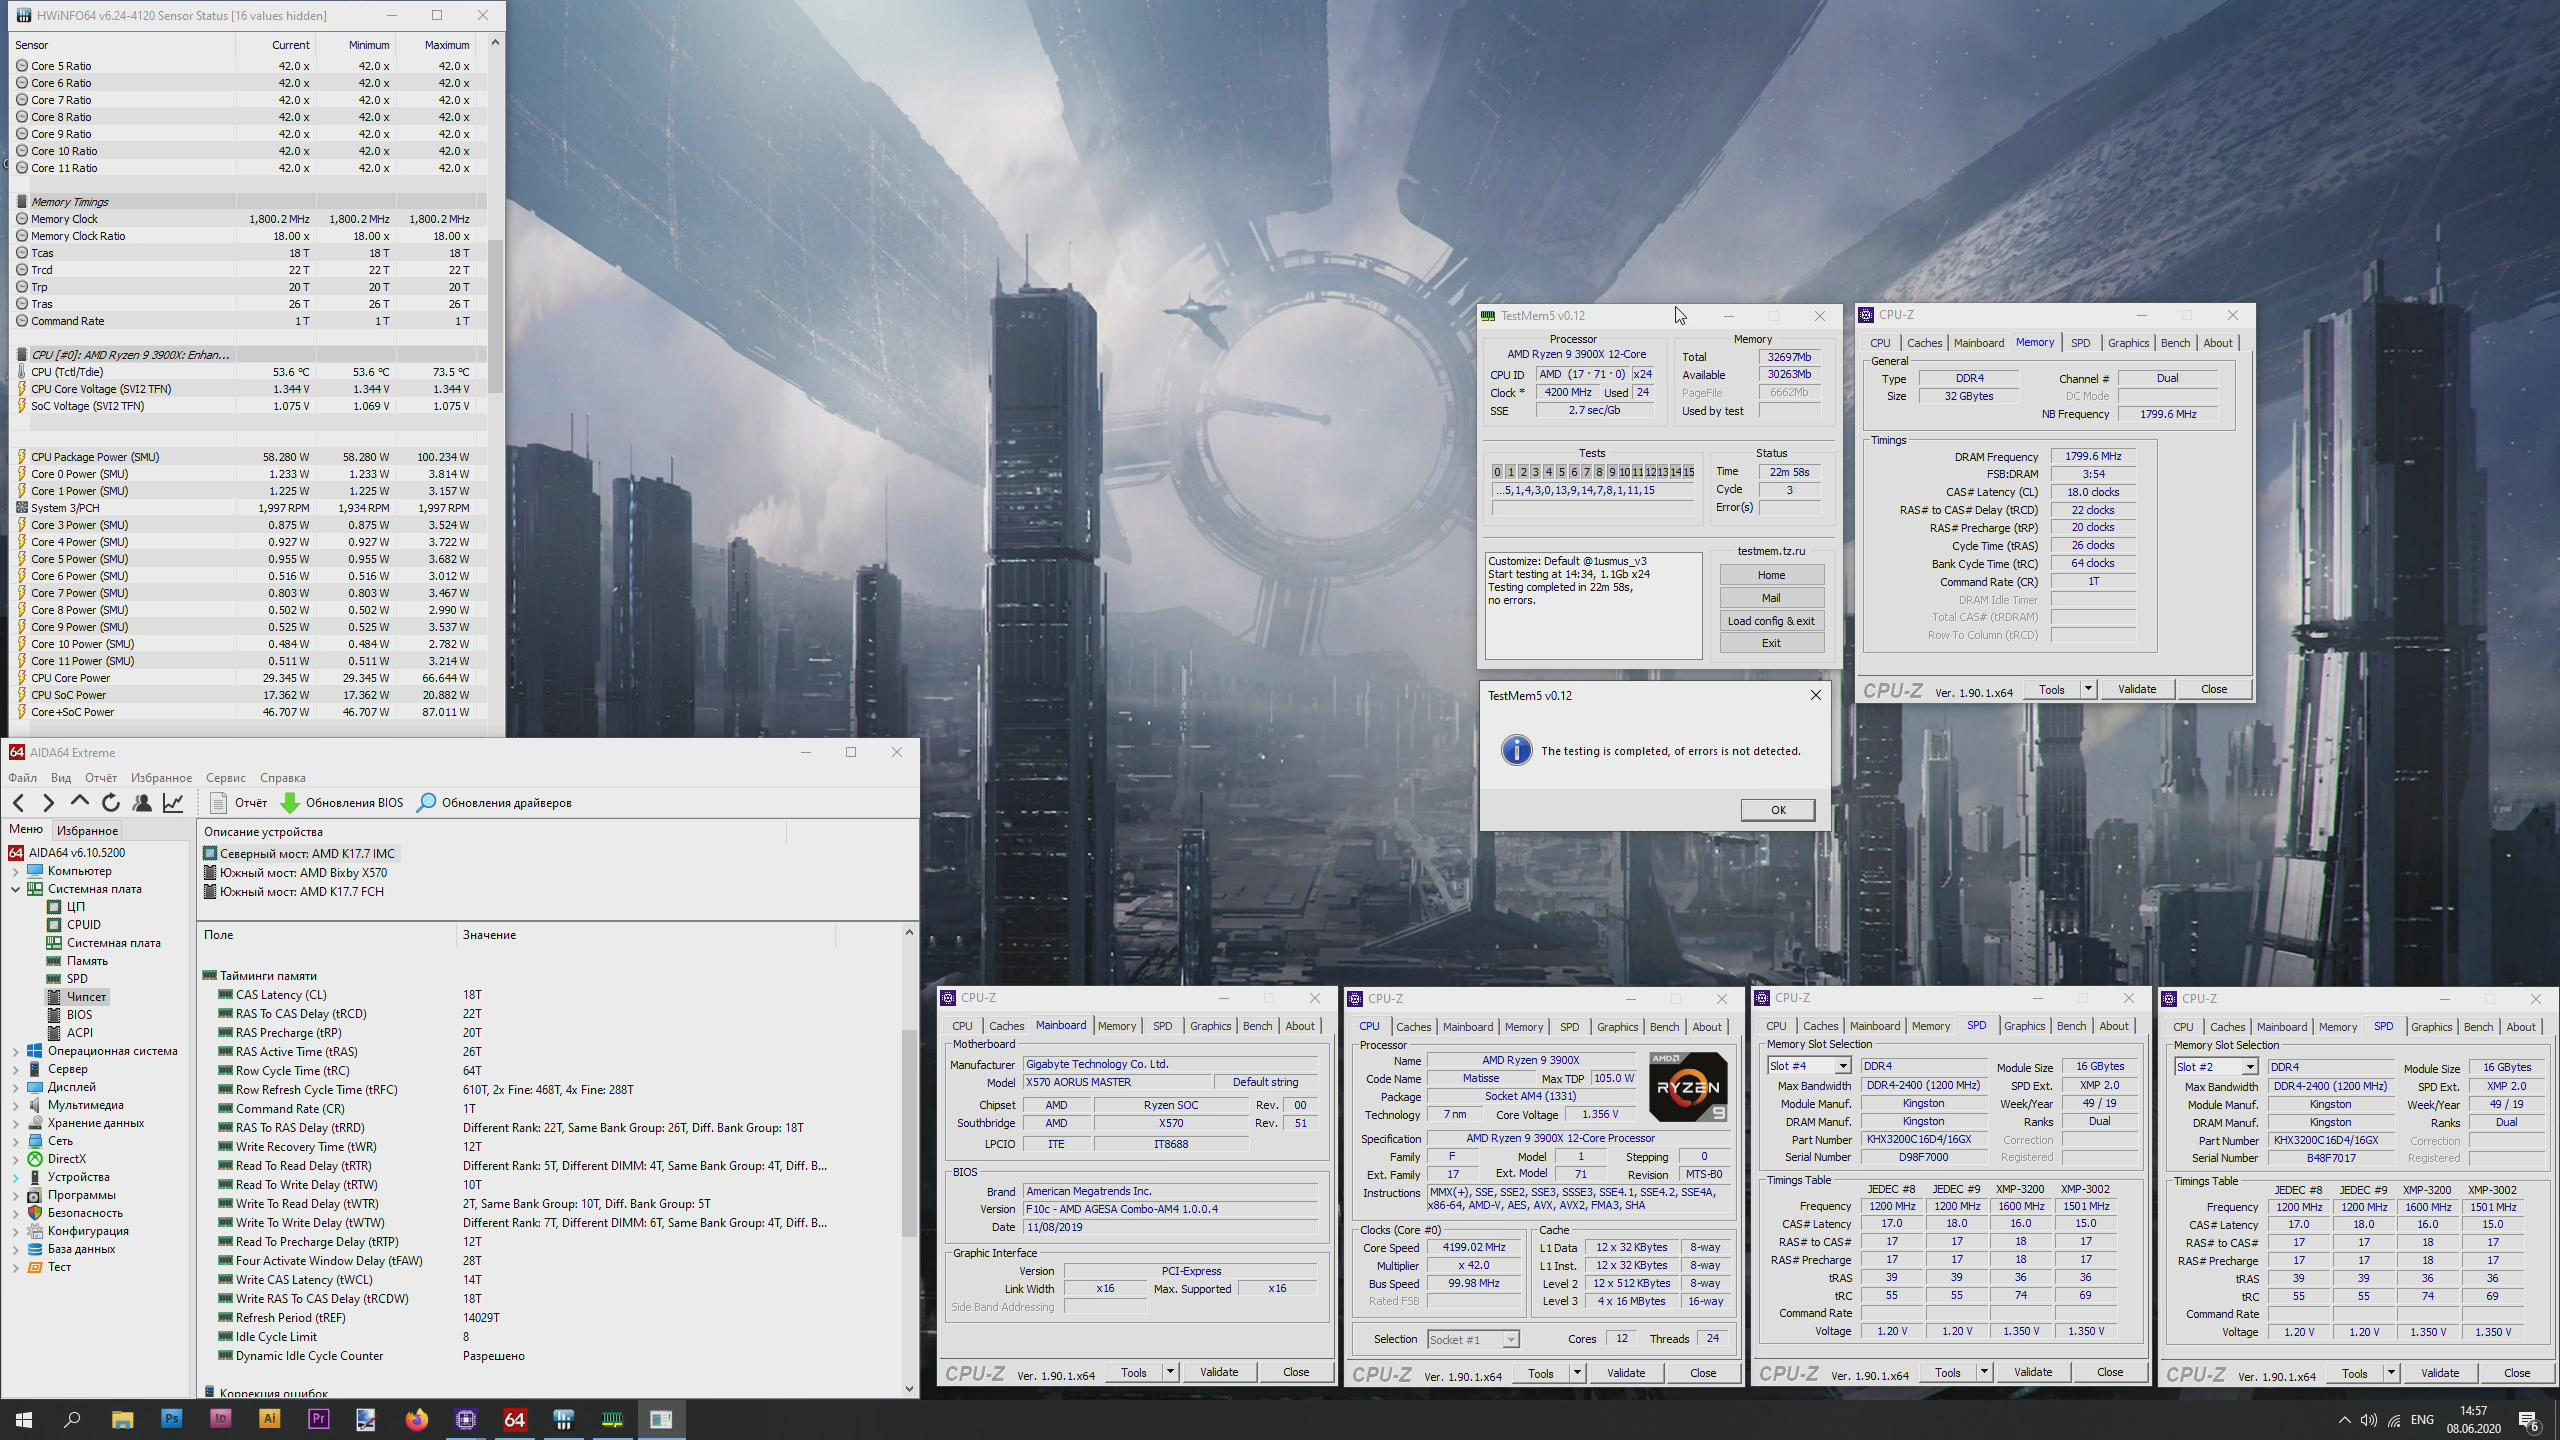Open Firefox from the taskbar
The image size is (2560, 1440).
coord(416,1418)
